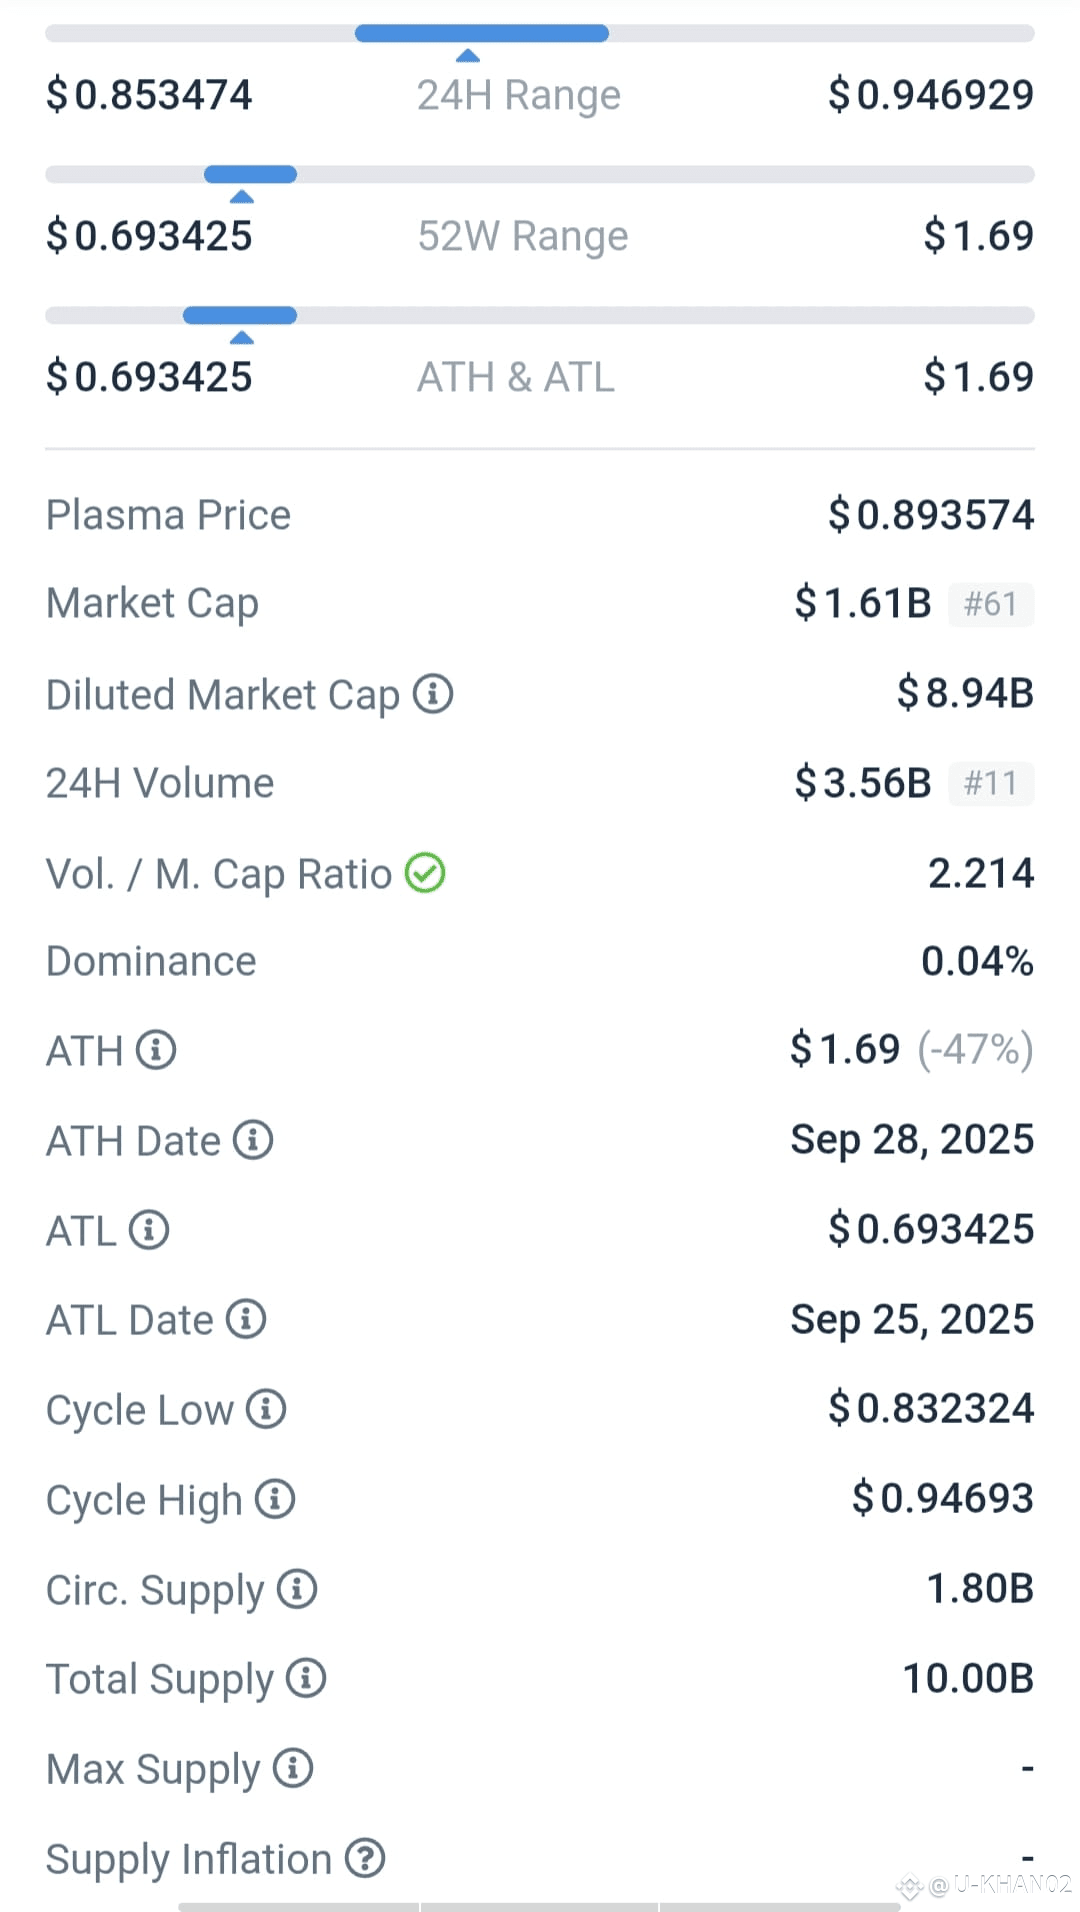Image resolution: width=1080 pixels, height=1912 pixels.
Task: Open Circ. Supply info icon
Action: [x=297, y=1589]
